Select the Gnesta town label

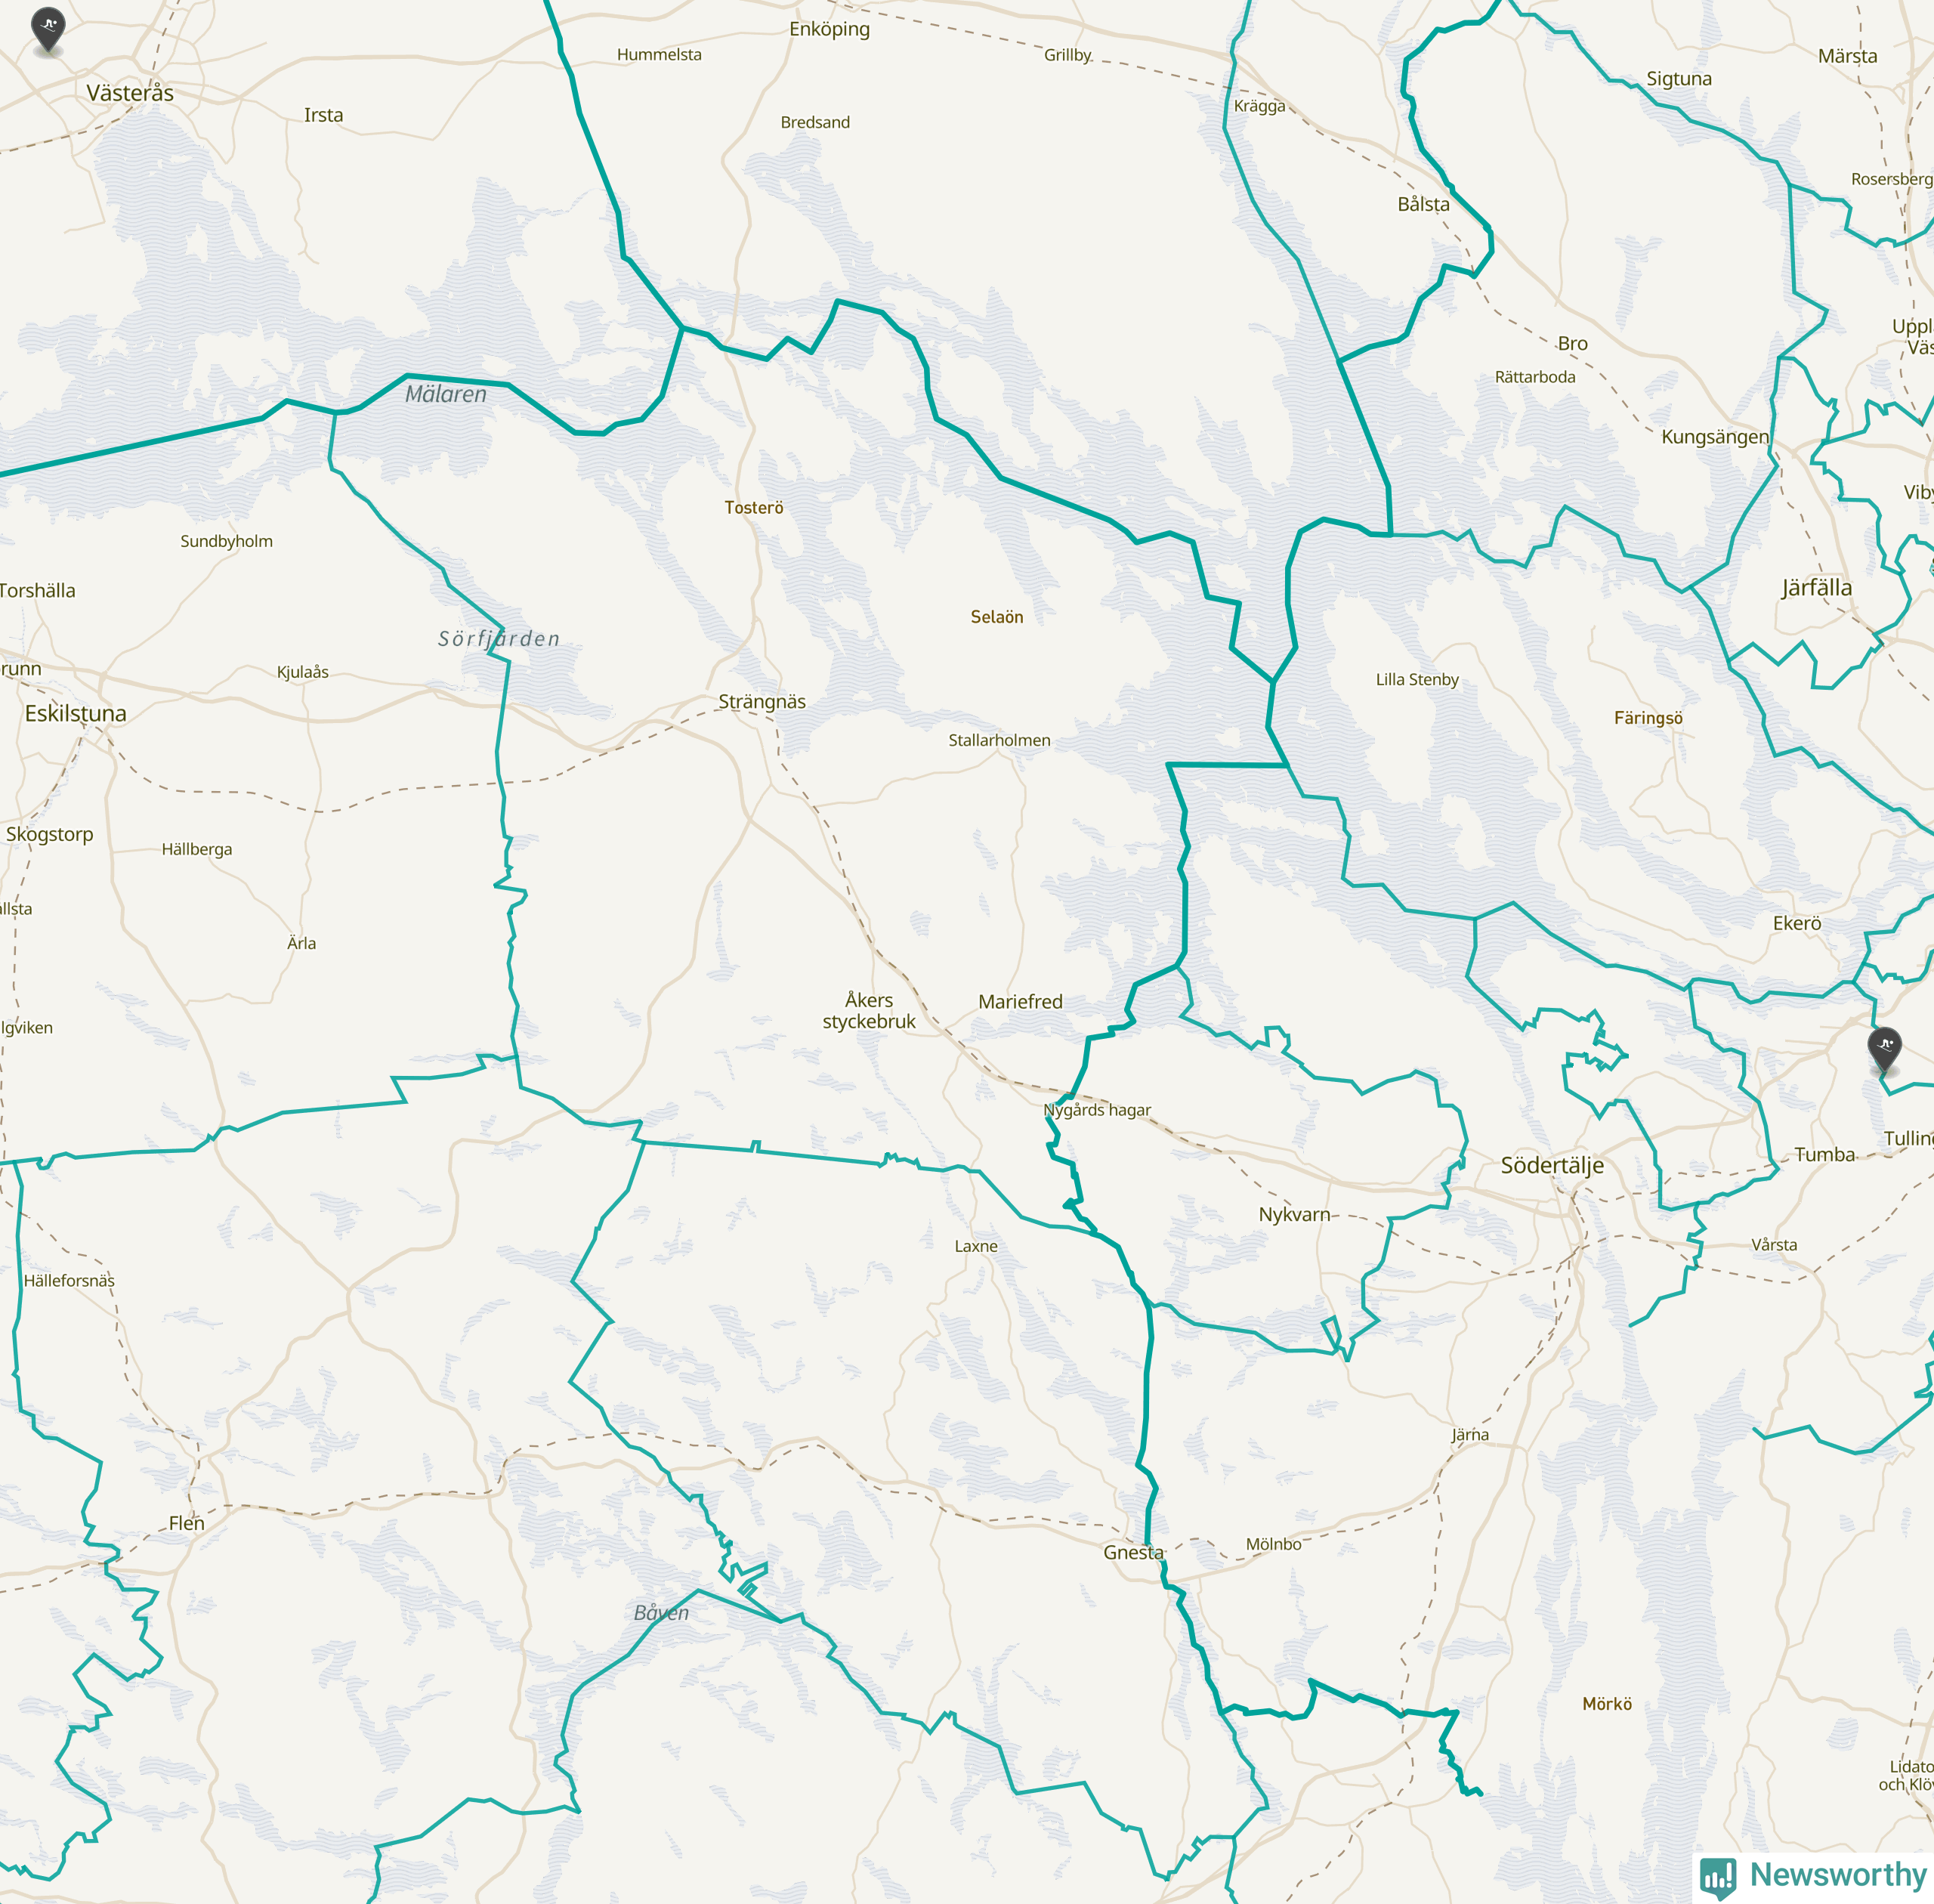(1133, 1552)
